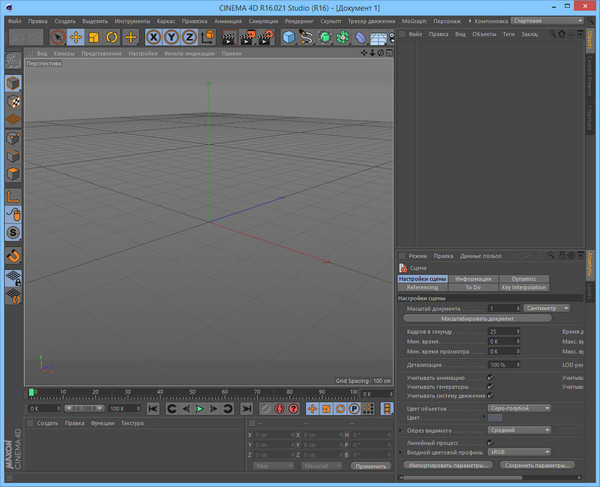Add a cube primitive object
The image size is (600, 487).
point(288,38)
